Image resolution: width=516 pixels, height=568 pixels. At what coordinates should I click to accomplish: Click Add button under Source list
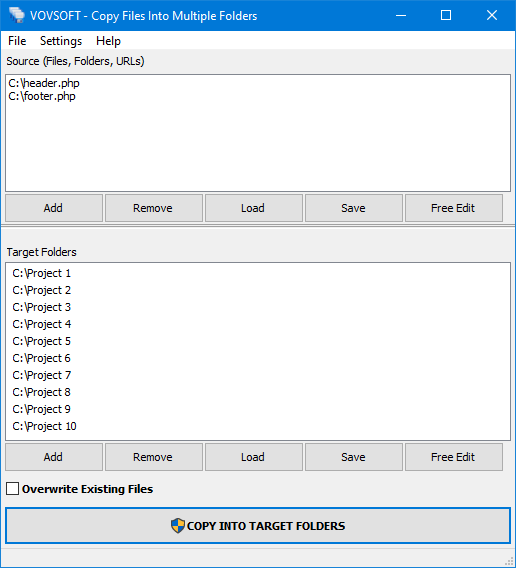(54, 208)
